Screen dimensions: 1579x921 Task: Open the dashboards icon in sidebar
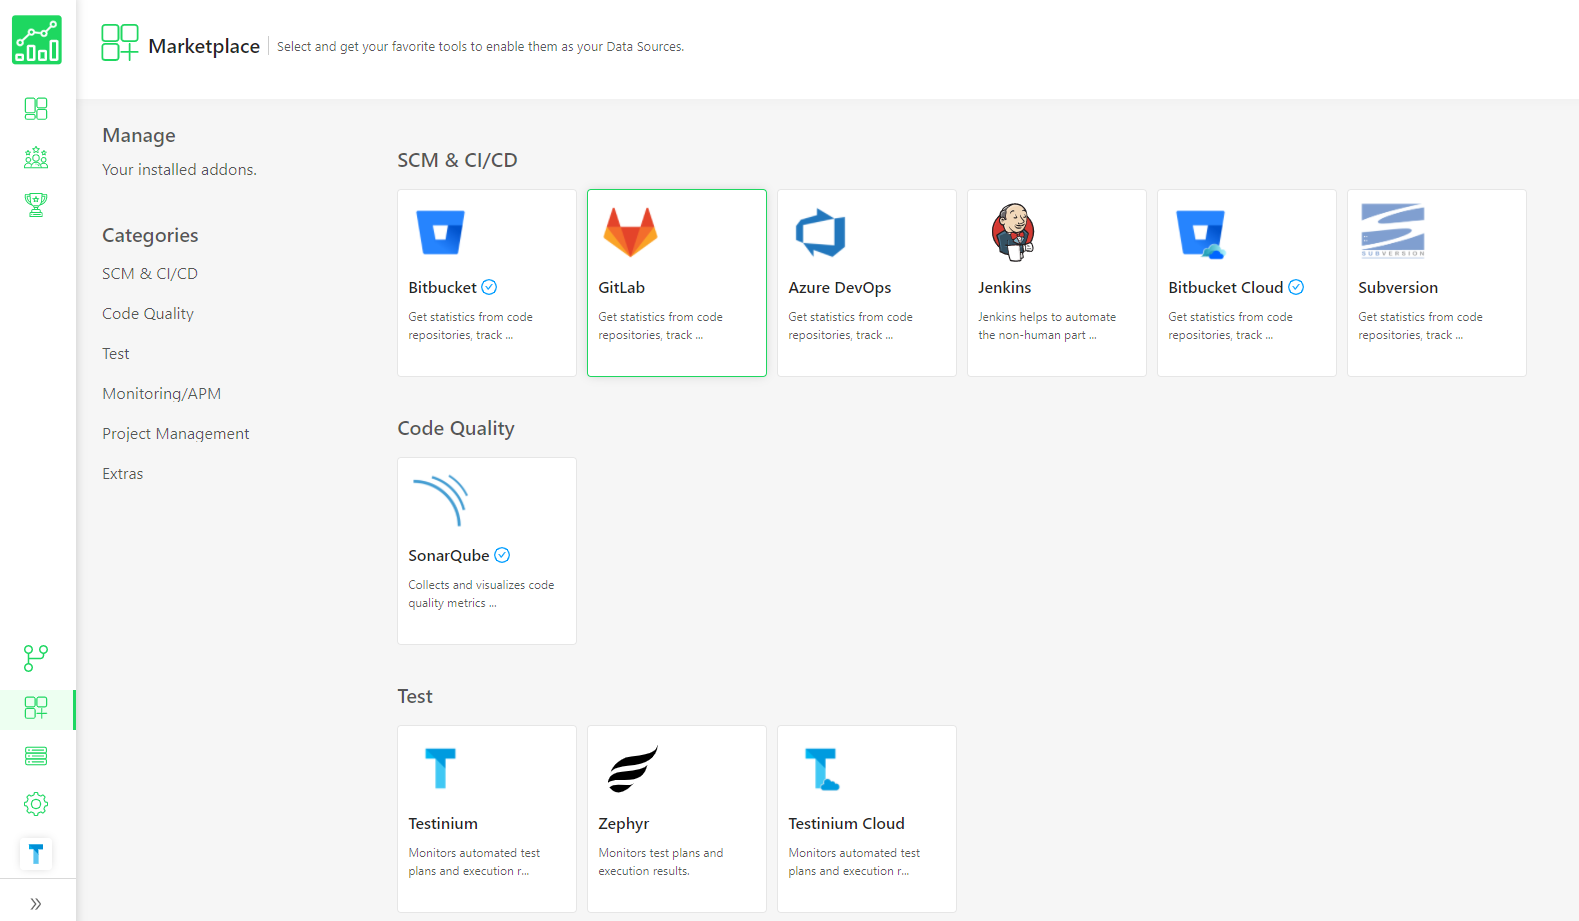point(36,108)
